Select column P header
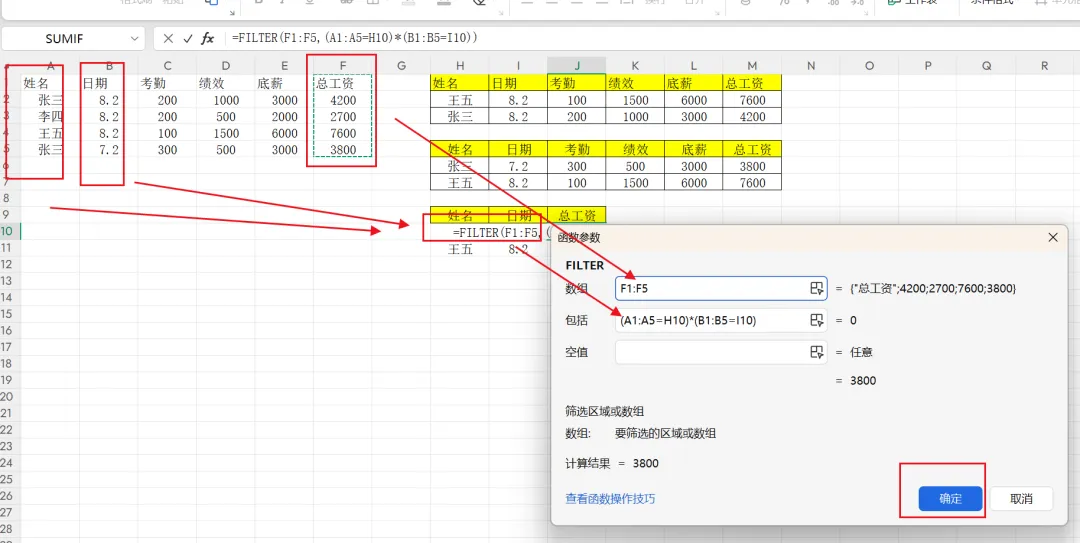This screenshot has width=1080, height=543. [x=928, y=66]
